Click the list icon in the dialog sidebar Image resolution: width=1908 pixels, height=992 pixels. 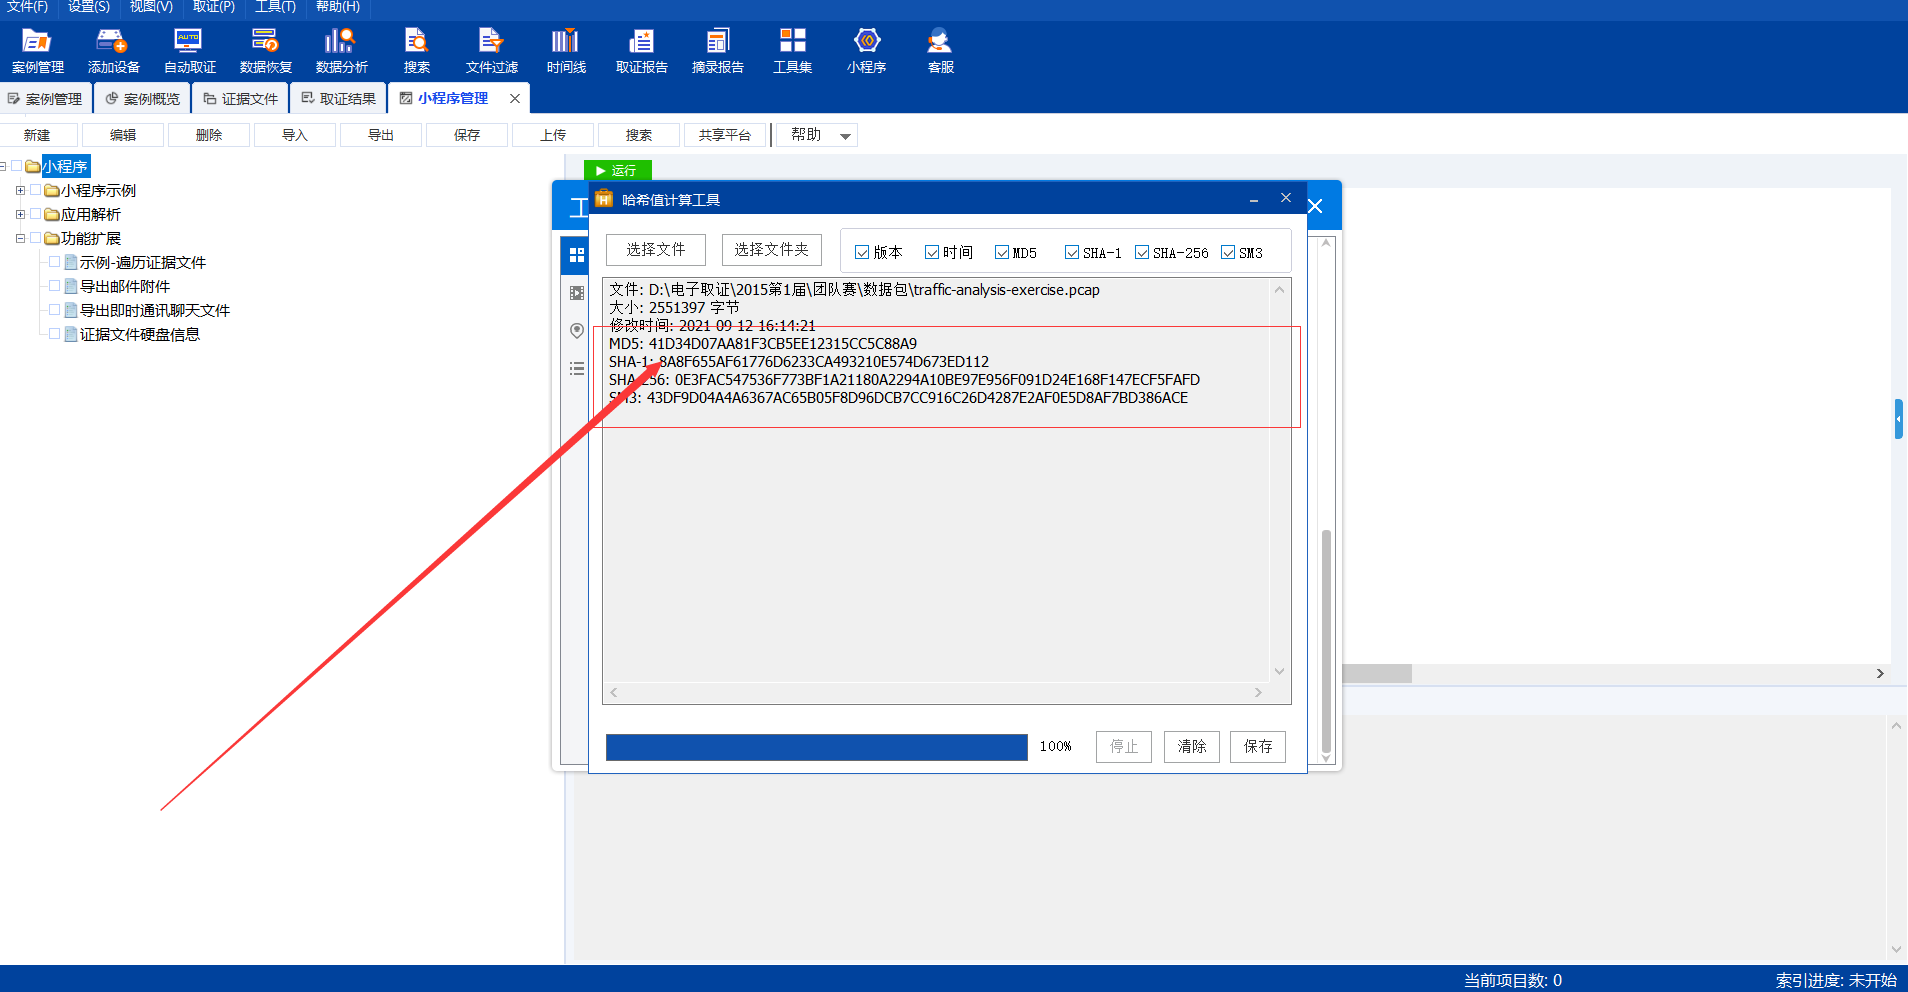pyautogui.click(x=576, y=369)
